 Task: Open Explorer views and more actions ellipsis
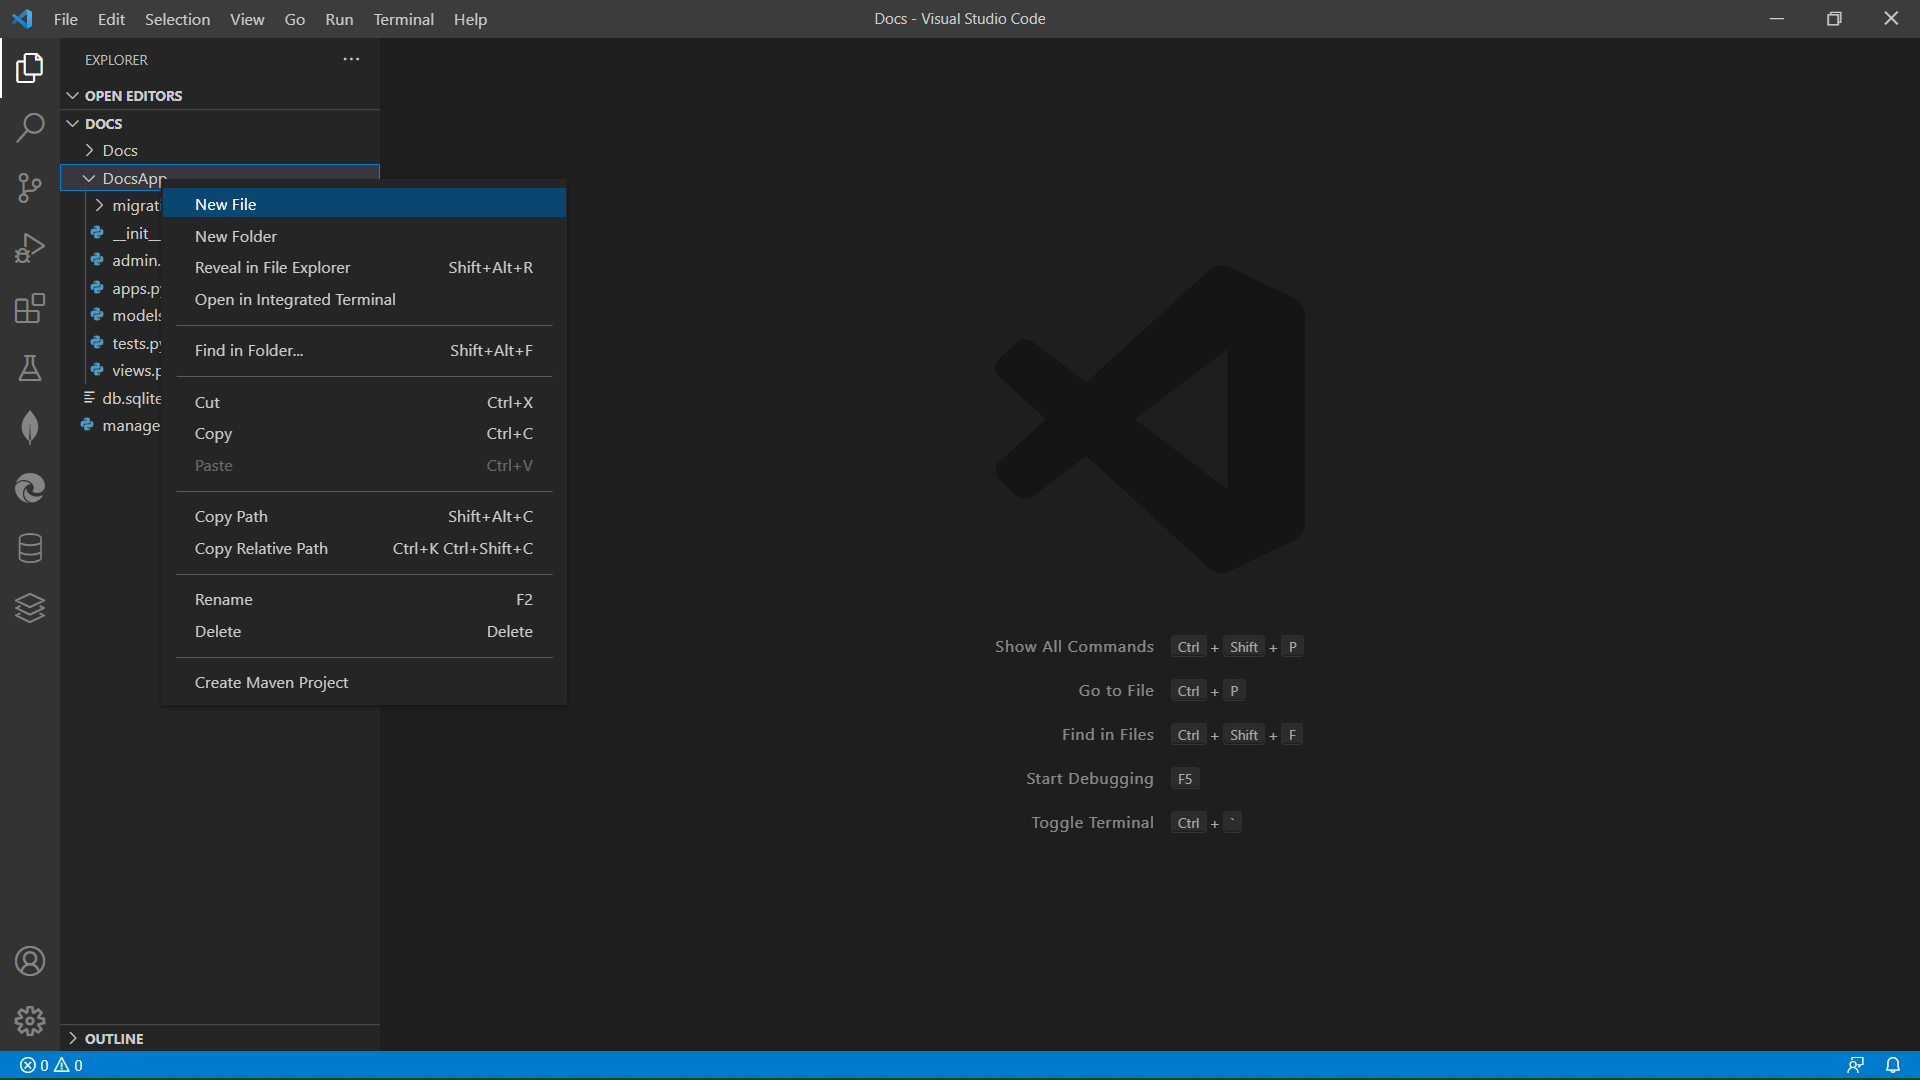point(351,60)
